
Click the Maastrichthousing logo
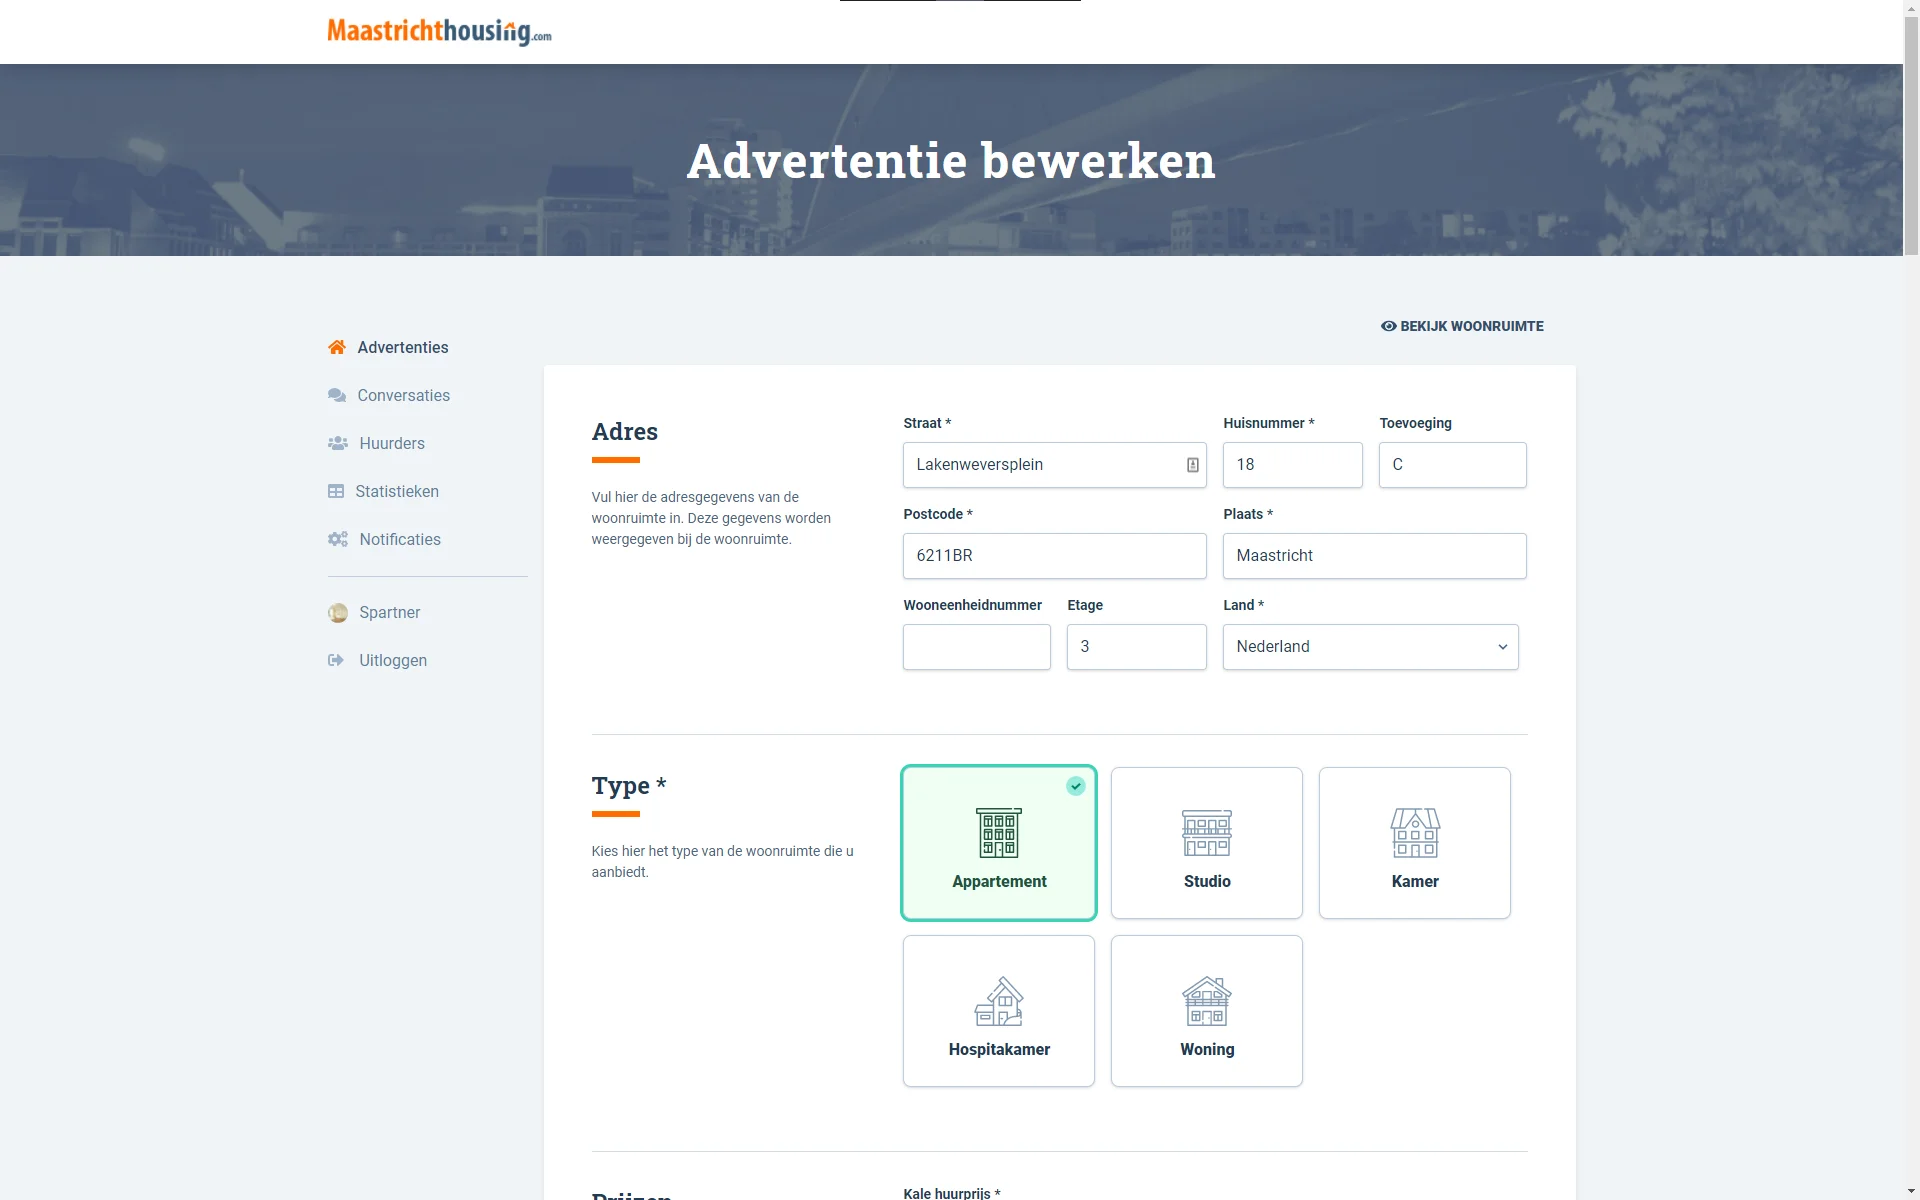point(439,32)
